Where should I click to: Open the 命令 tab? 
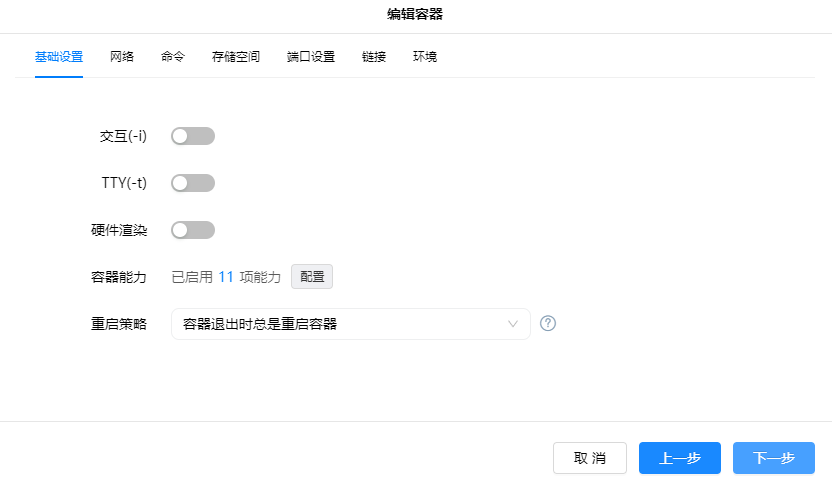(x=173, y=57)
